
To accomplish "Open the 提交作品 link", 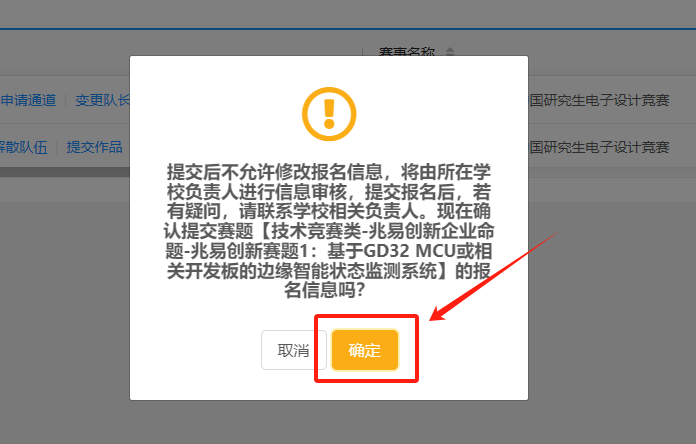I will [x=94, y=147].
